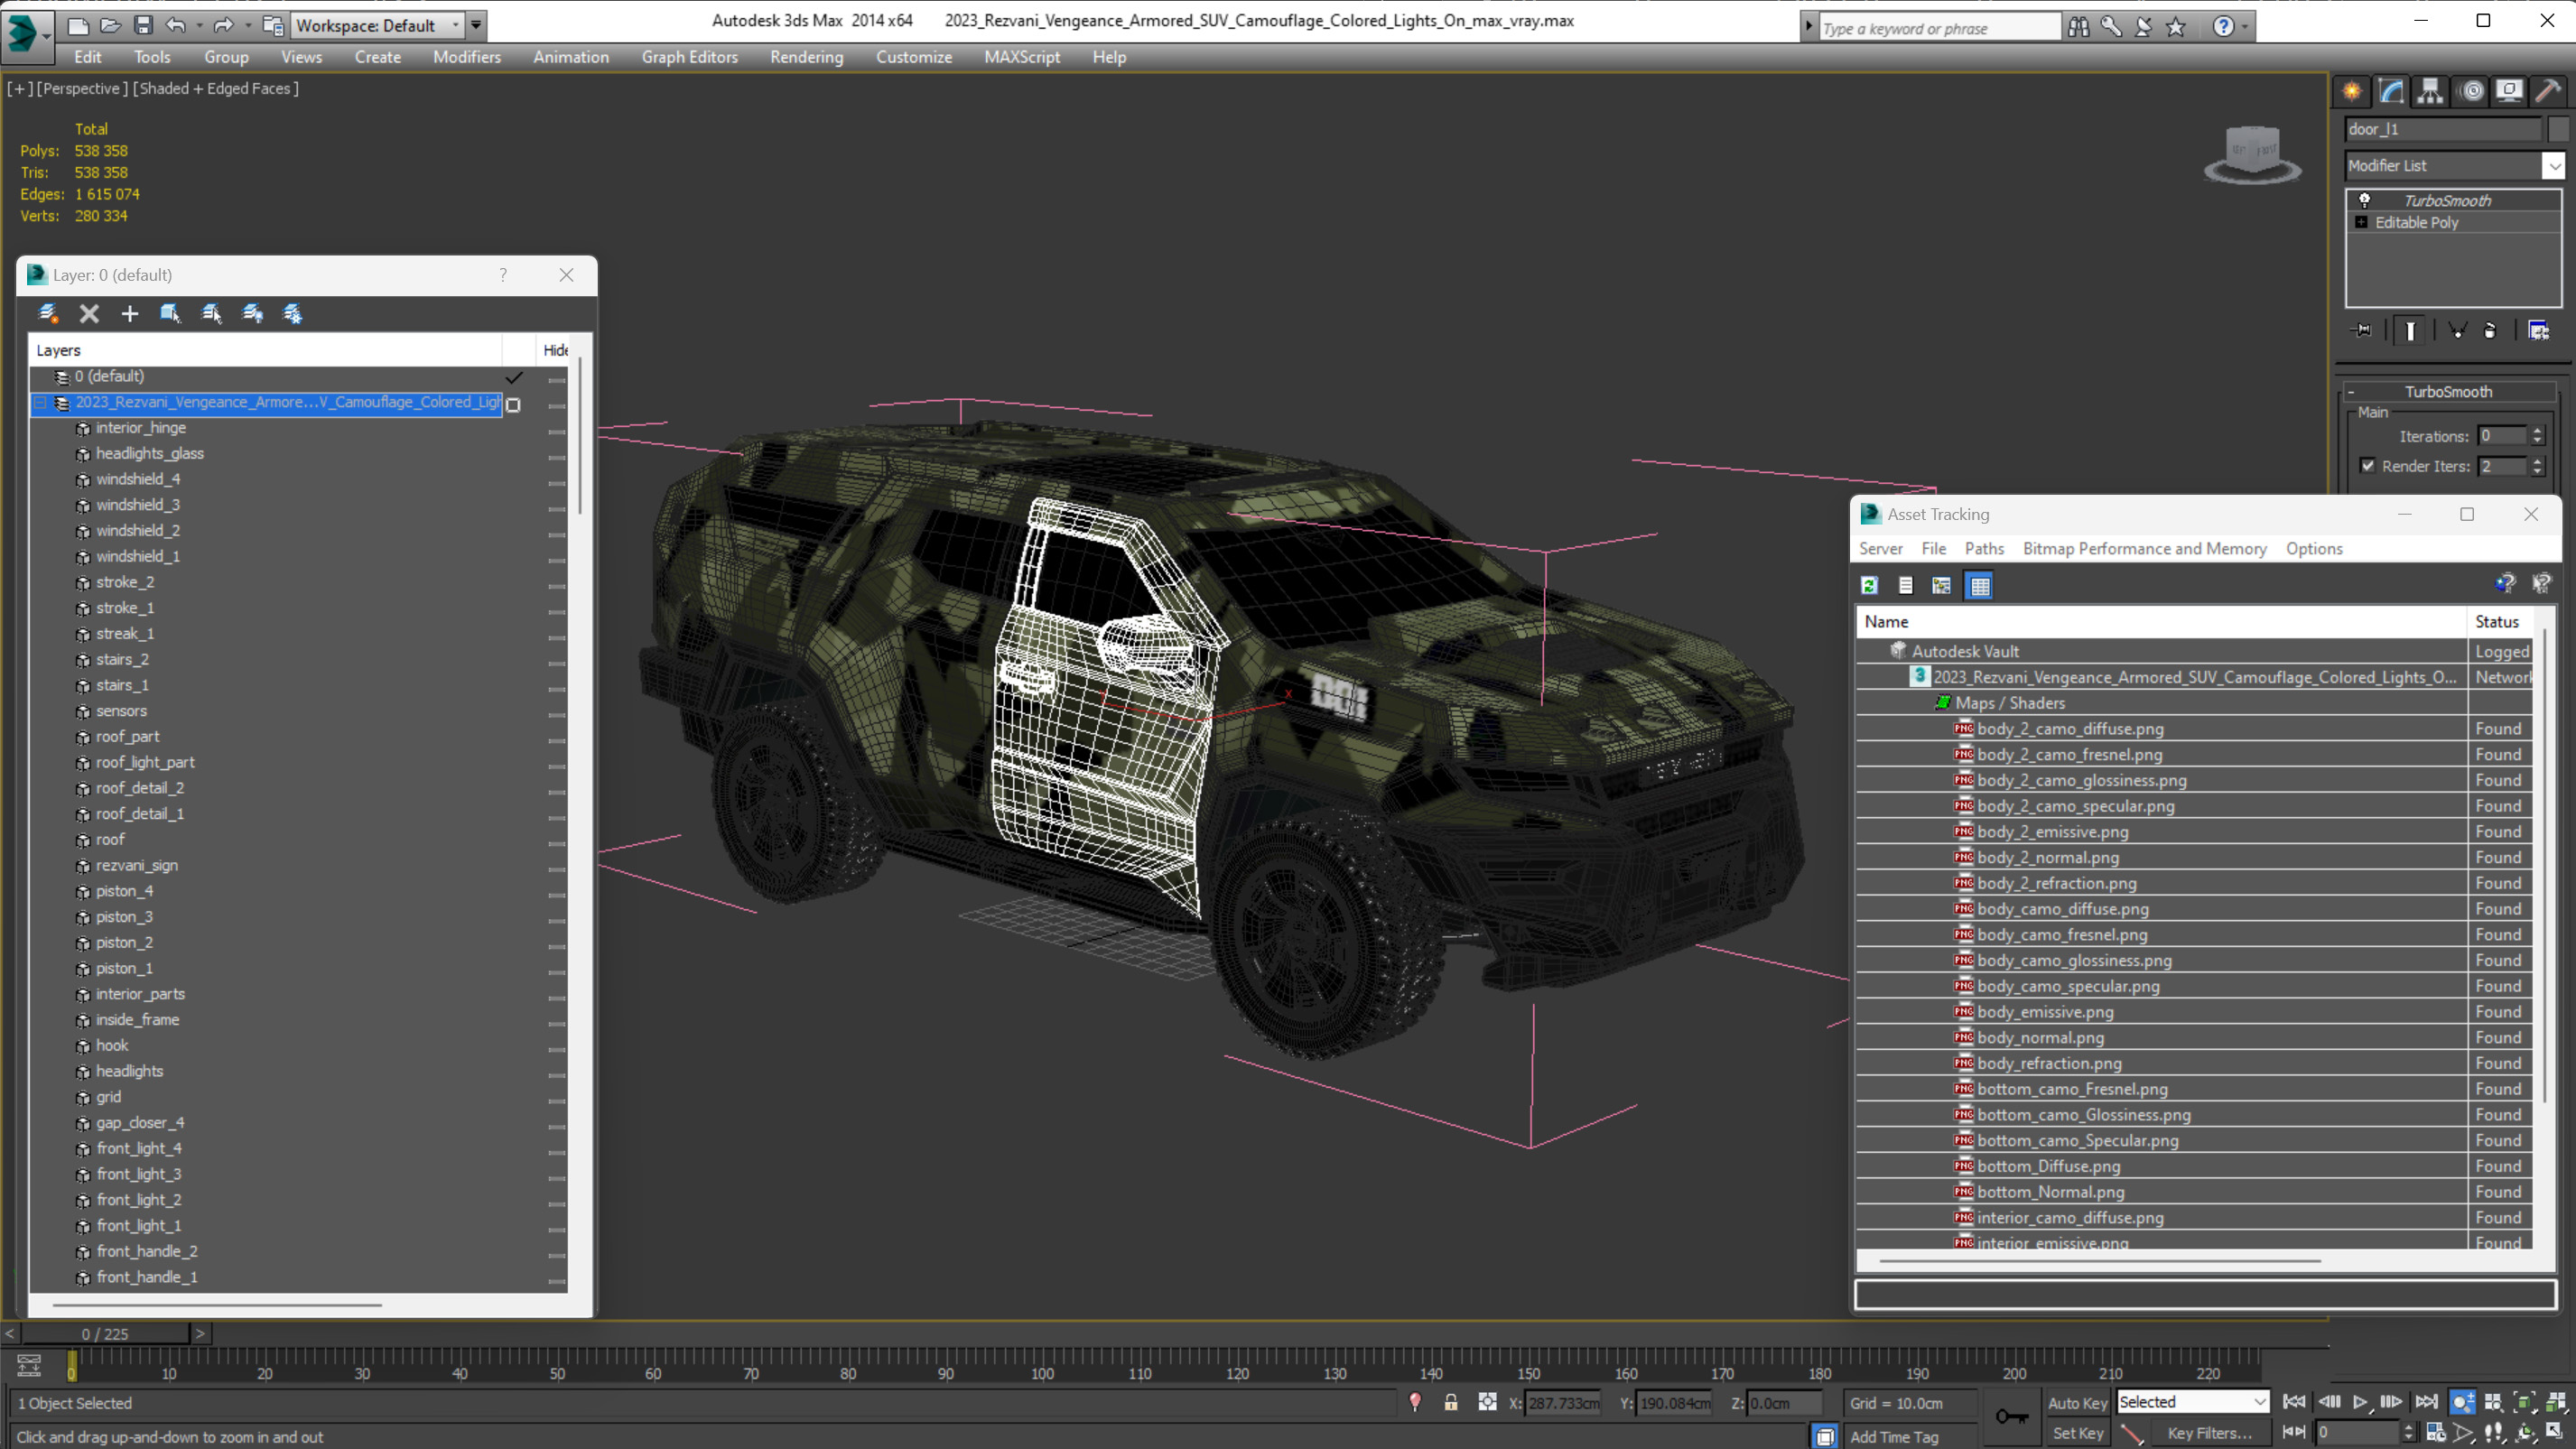Open the Create command panel tab

point(2352,92)
